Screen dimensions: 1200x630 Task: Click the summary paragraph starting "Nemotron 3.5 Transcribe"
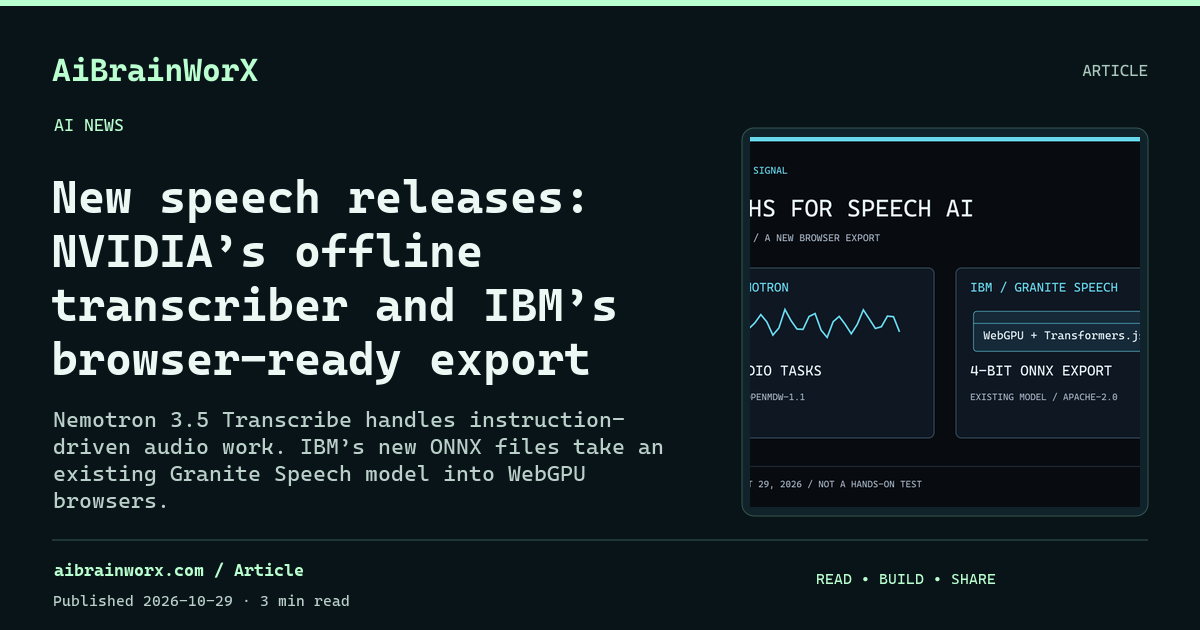[358, 460]
